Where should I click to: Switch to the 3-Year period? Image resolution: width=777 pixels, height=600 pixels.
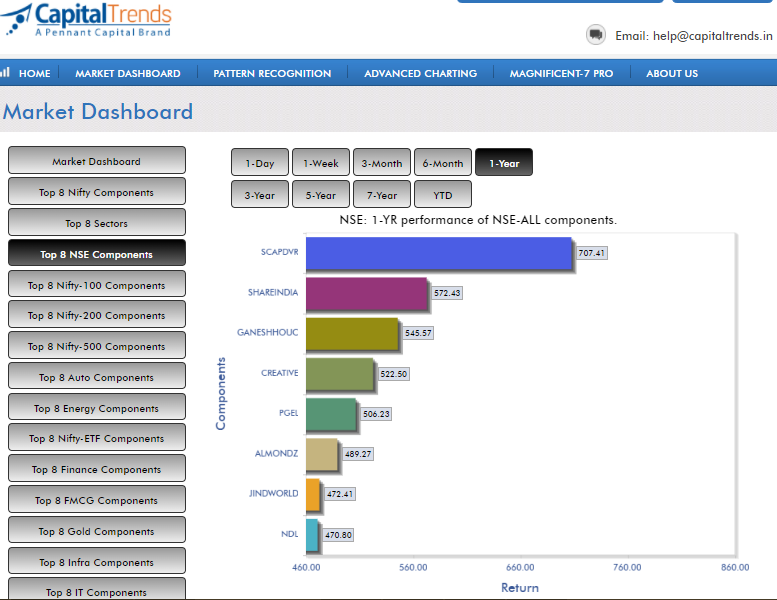260,195
